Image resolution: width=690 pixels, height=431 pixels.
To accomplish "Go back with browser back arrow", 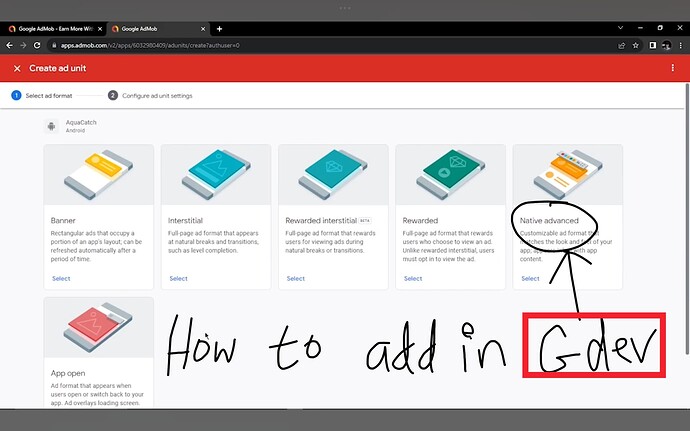I will pyautogui.click(x=9, y=45).
